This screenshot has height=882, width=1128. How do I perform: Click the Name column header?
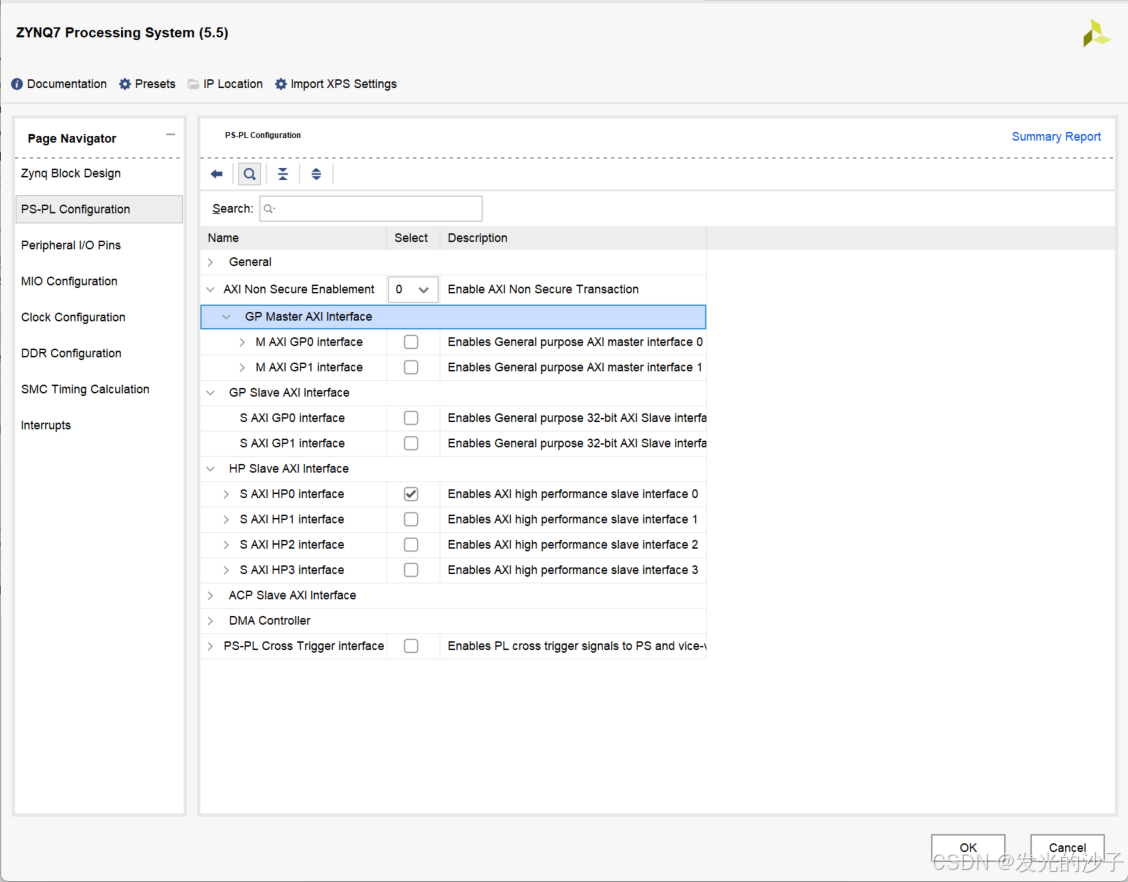point(294,238)
